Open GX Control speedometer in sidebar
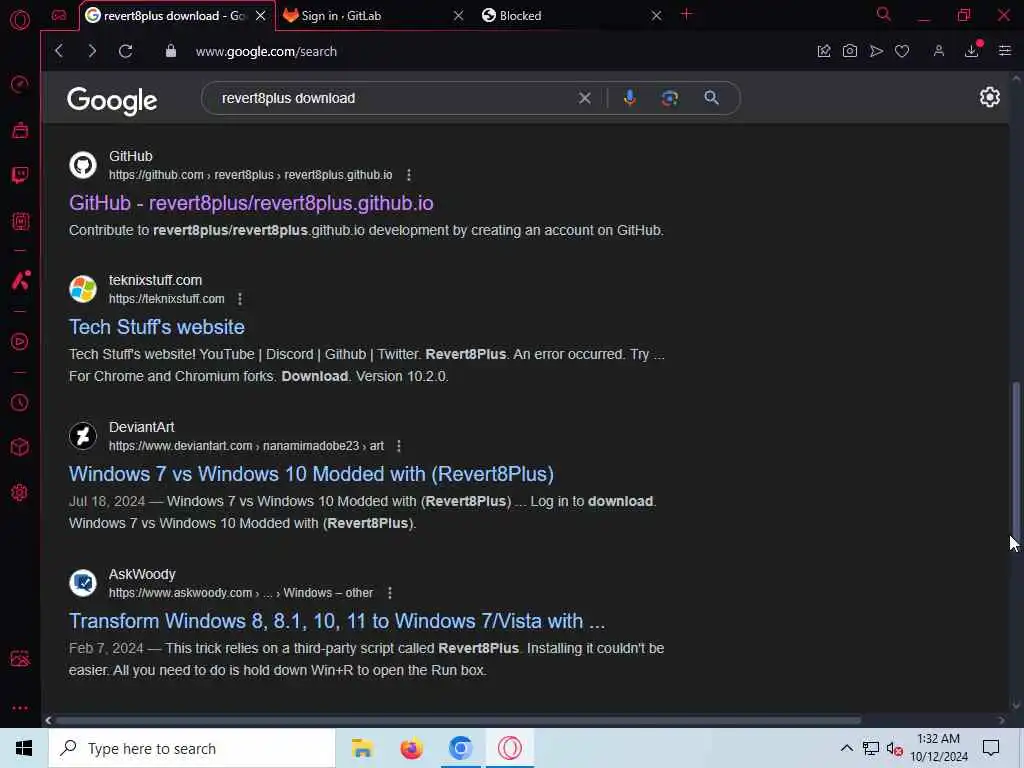1024x768 pixels. (20, 84)
